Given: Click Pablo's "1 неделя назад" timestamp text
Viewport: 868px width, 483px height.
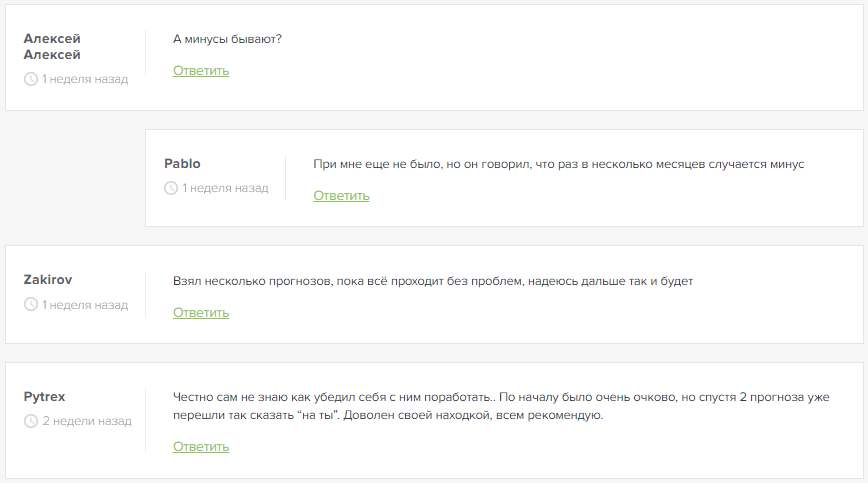Looking at the screenshot, I should click(x=226, y=188).
